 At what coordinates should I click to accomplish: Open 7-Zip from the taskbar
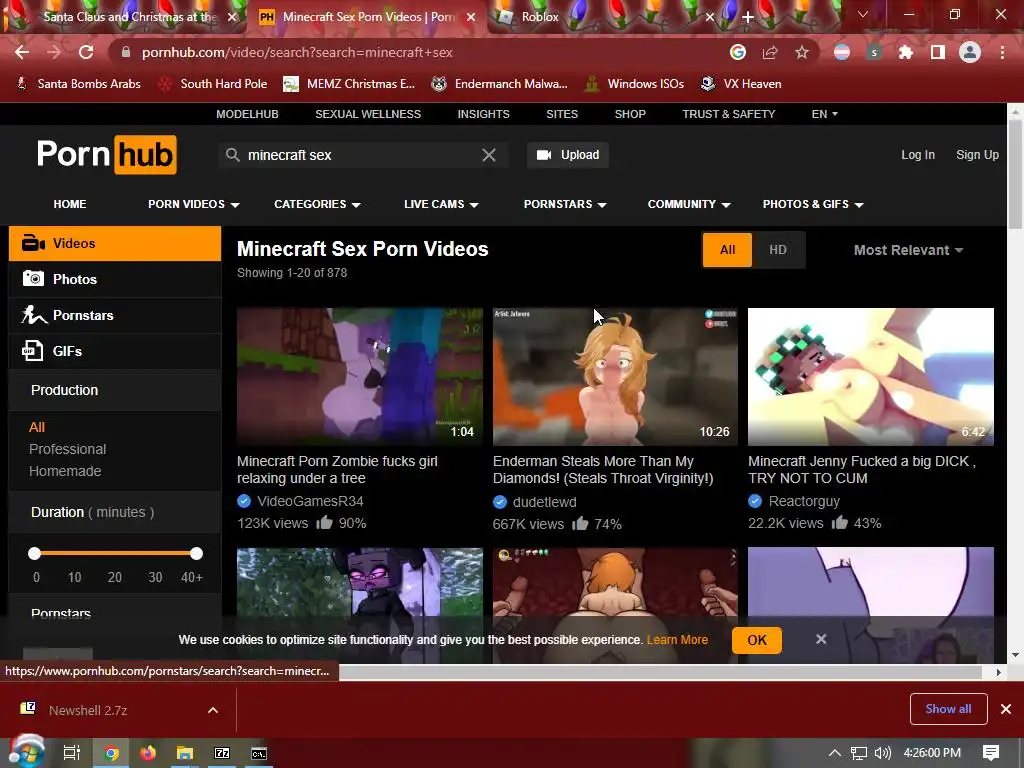coord(222,753)
